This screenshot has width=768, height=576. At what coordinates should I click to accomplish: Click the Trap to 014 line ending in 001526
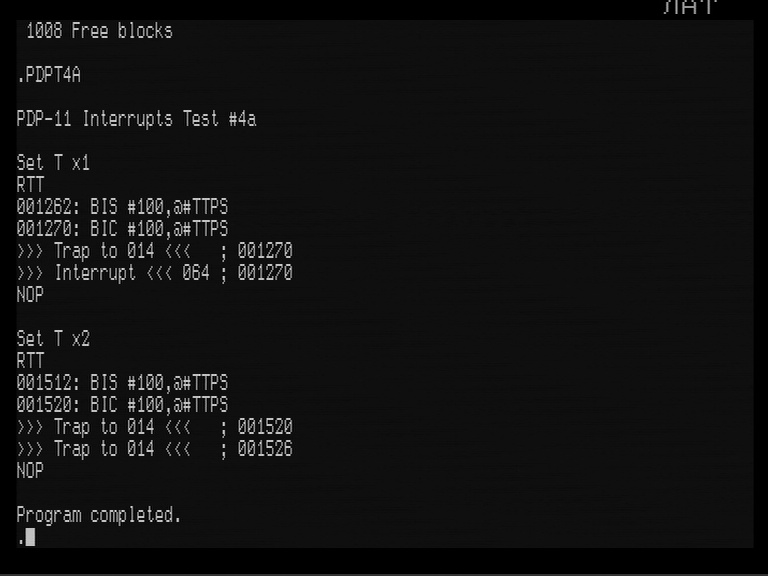click(x=154, y=449)
